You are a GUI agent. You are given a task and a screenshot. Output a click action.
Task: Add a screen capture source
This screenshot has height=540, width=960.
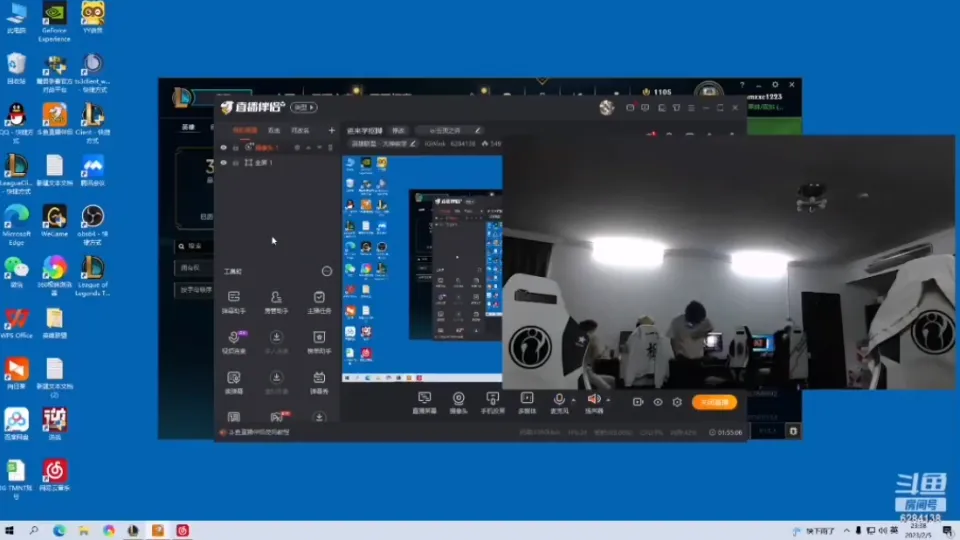(424, 399)
